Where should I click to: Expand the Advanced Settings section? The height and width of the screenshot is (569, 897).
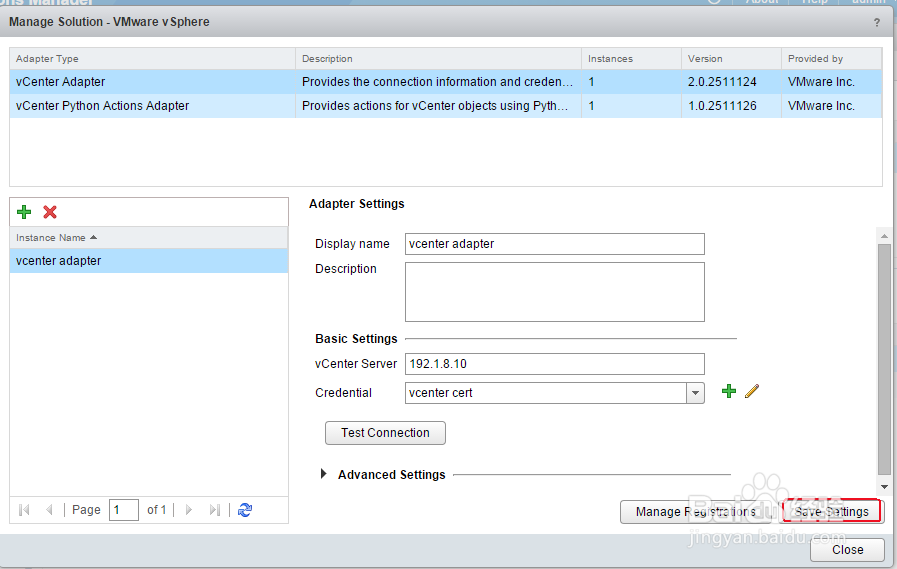[324, 473]
